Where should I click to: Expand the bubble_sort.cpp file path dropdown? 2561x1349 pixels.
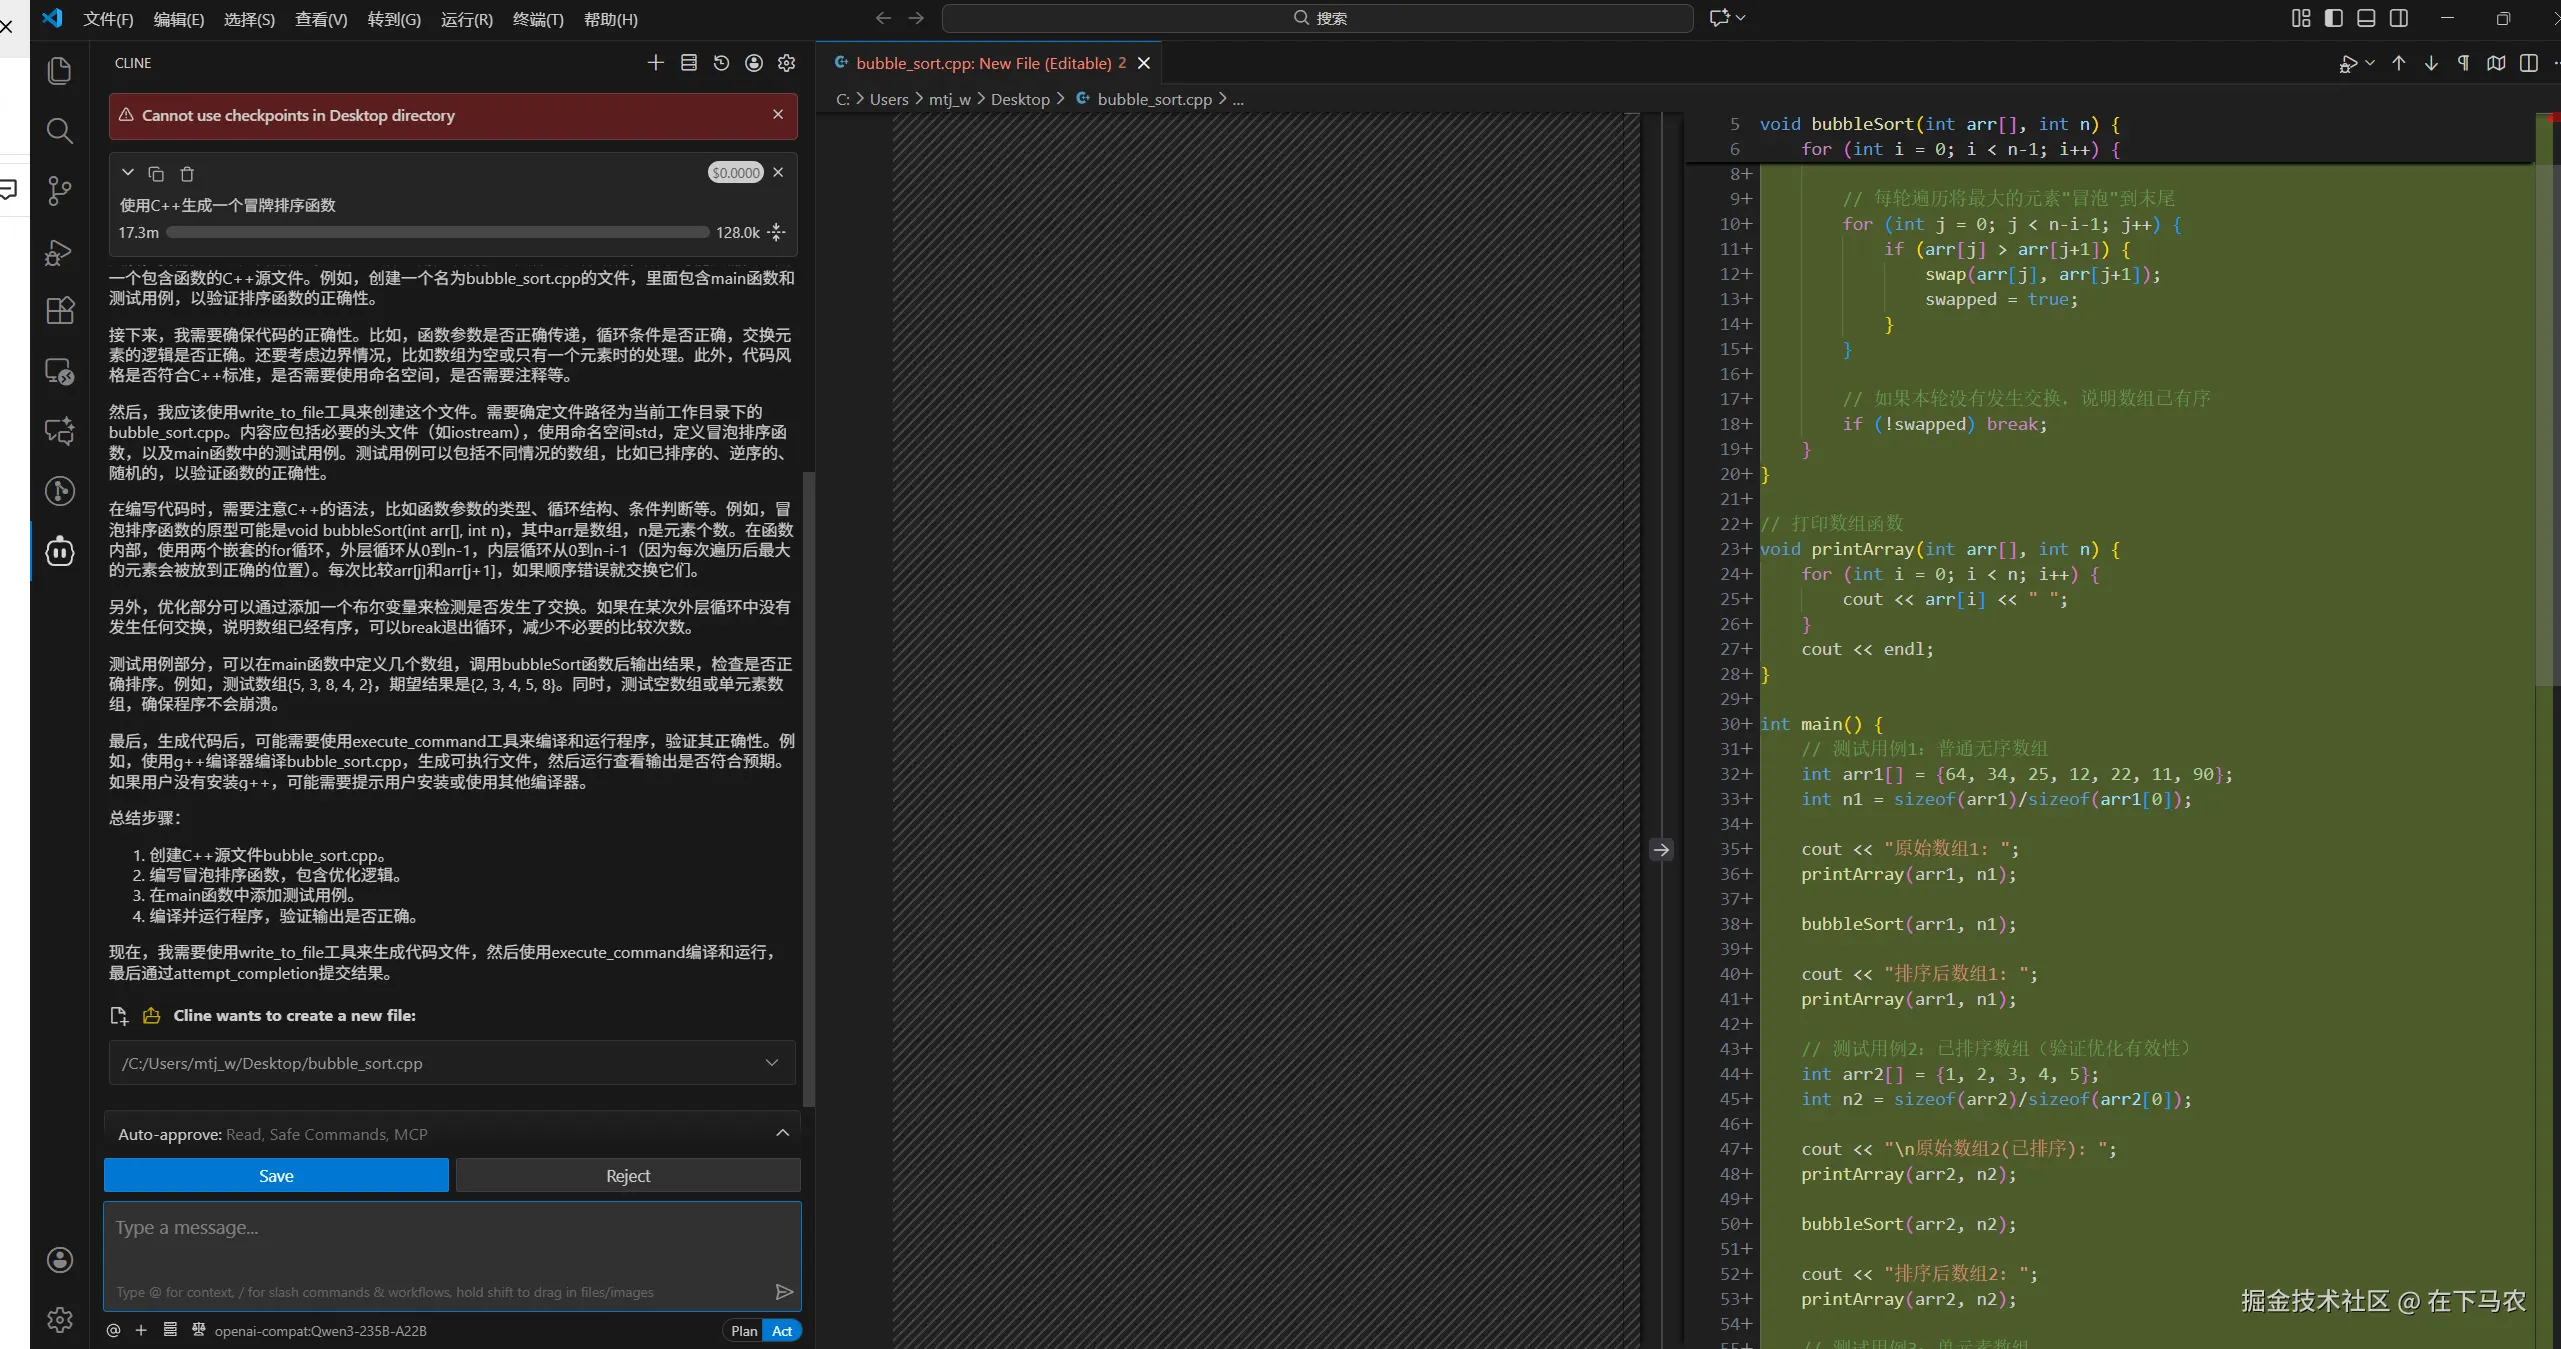(771, 1063)
